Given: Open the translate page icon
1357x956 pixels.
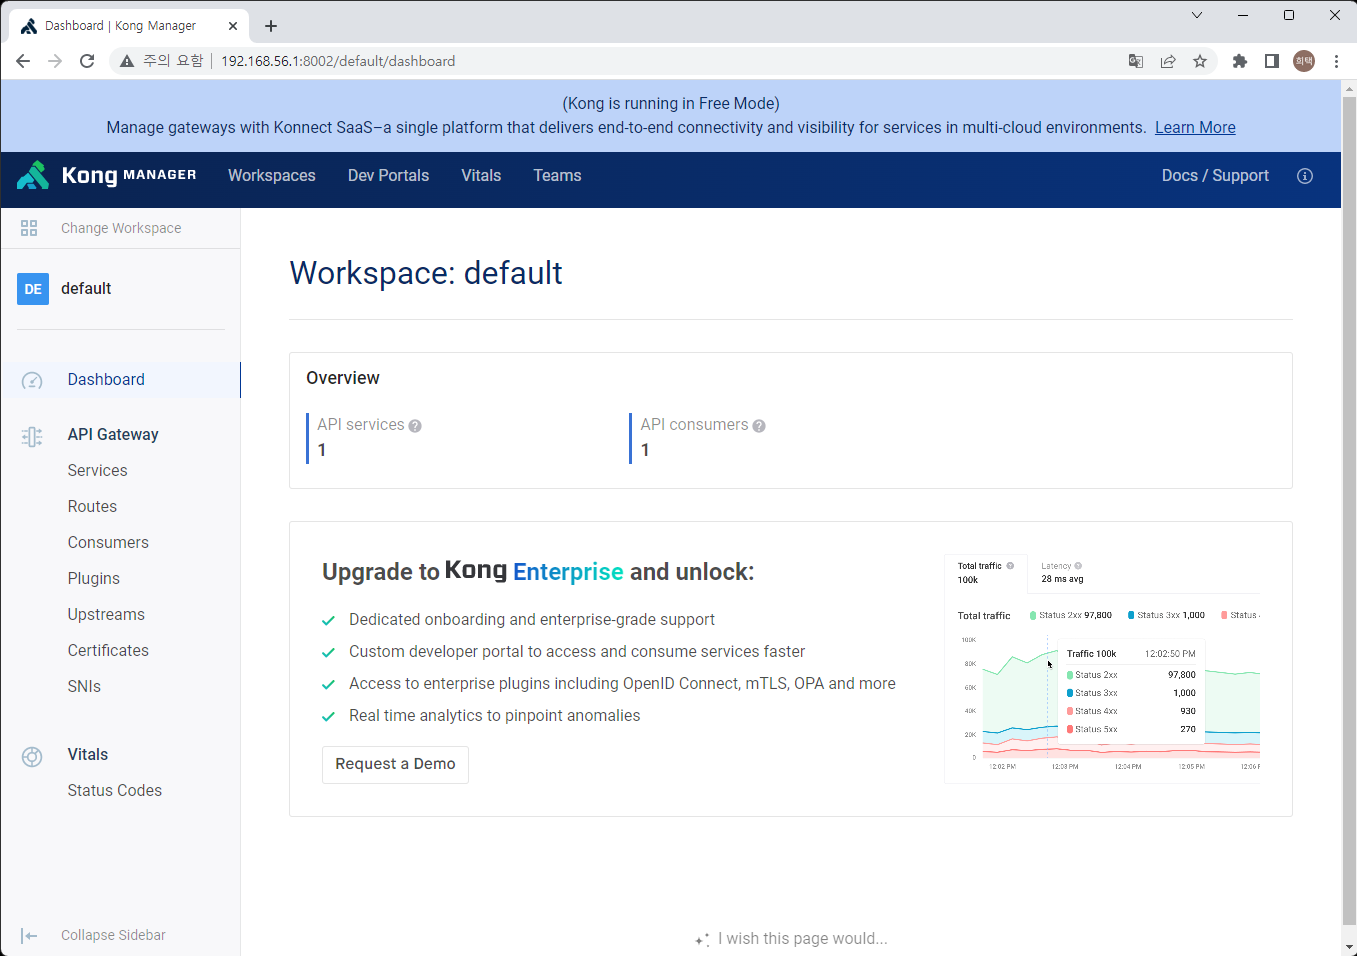Looking at the screenshot, I should [1136, 61].
